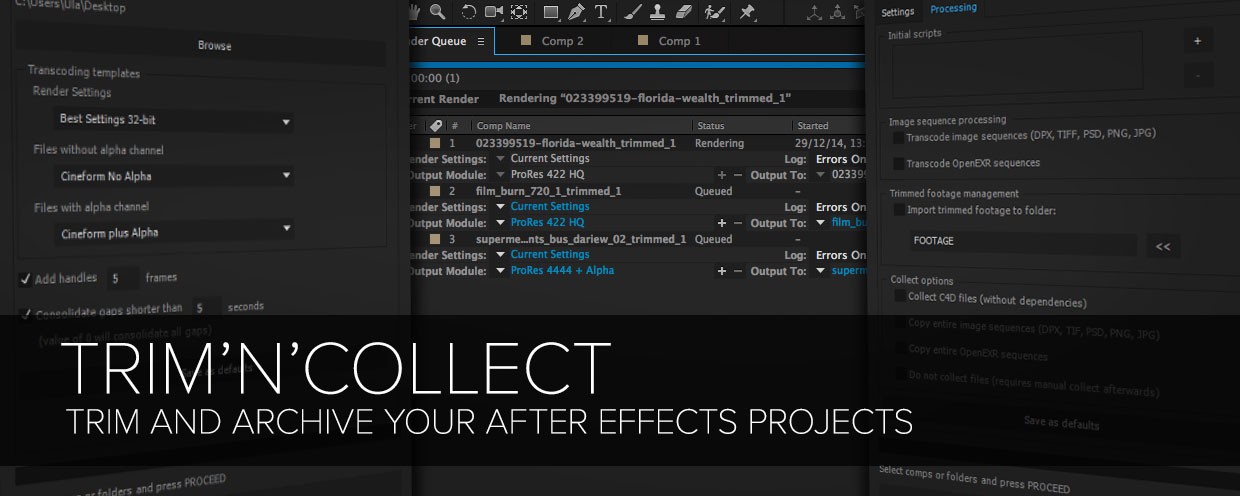Enable Collect C4D files checkbox

pos(898,297)
